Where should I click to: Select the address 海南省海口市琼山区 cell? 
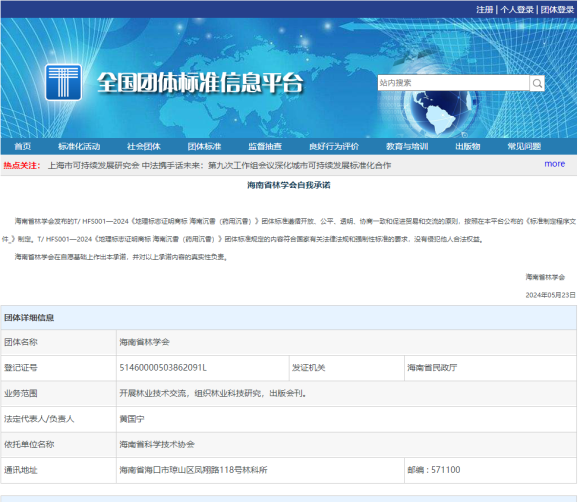tap(260, 470)
